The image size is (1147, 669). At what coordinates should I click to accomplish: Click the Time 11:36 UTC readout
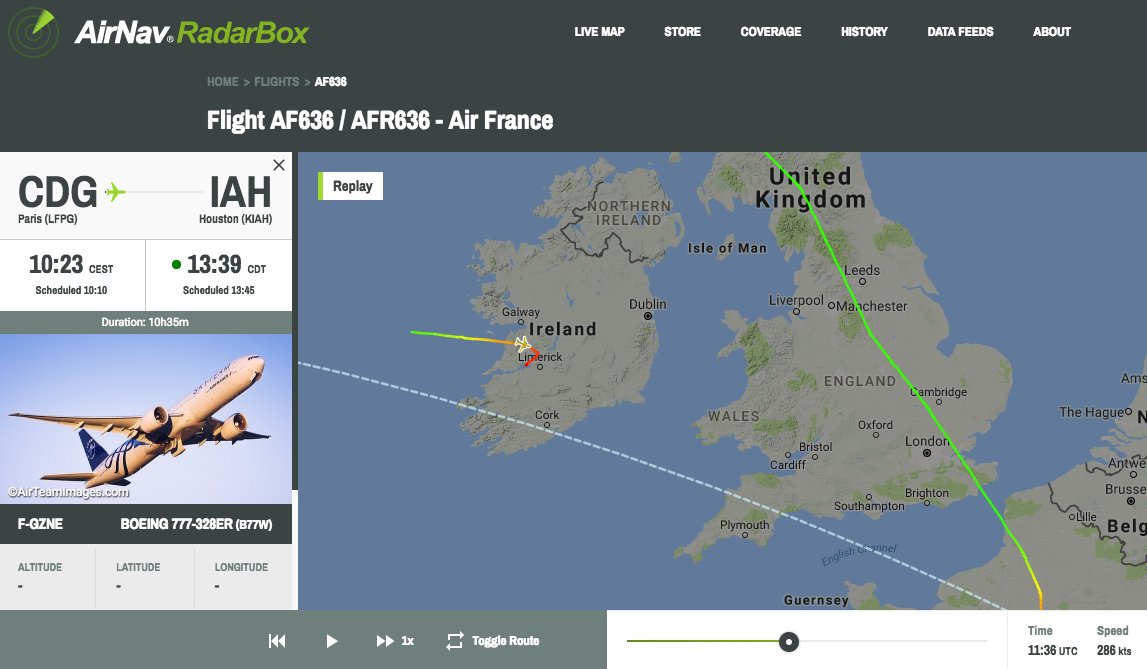click(x=1052, y=640)
